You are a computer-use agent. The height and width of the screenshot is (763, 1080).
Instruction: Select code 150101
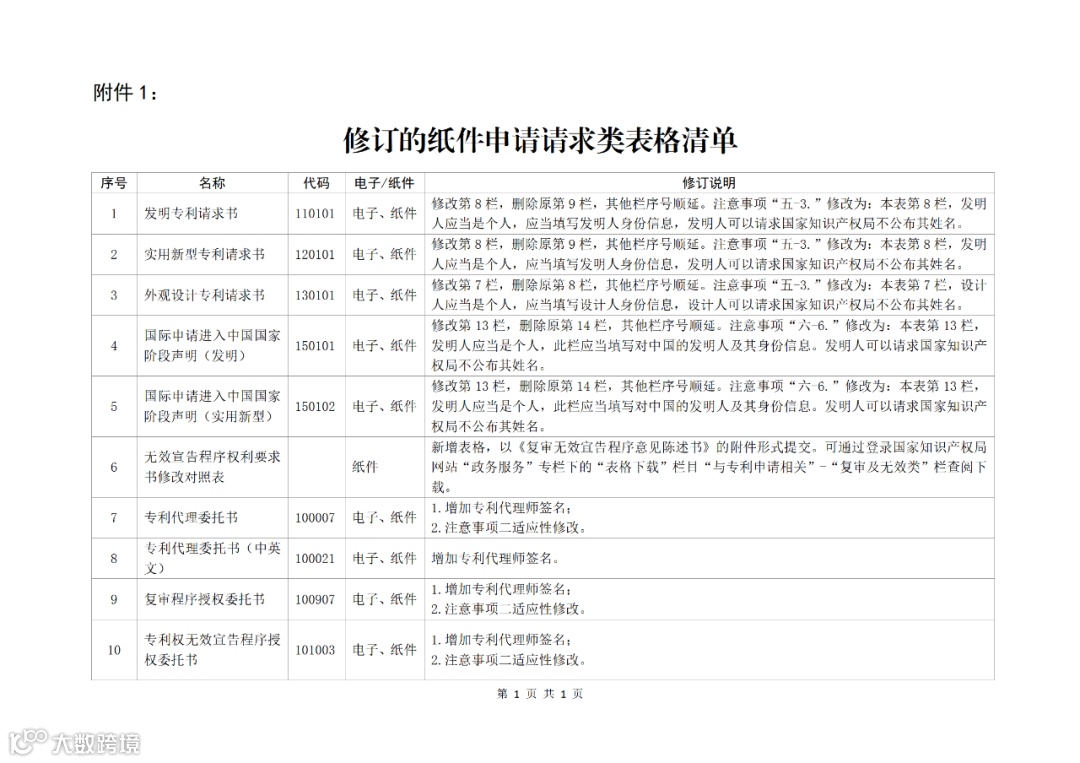pyautogui.click(x=315, y=346)
